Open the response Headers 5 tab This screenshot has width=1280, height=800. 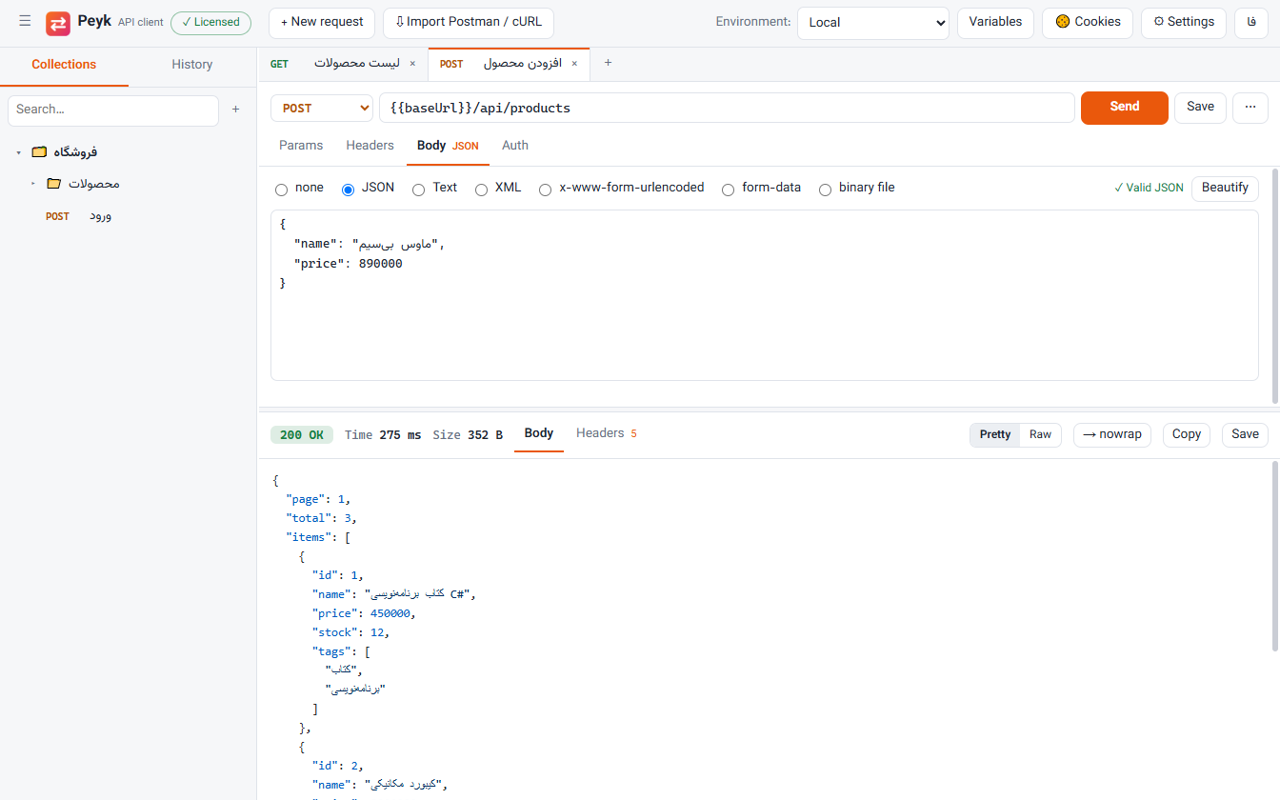click(606, 434)
